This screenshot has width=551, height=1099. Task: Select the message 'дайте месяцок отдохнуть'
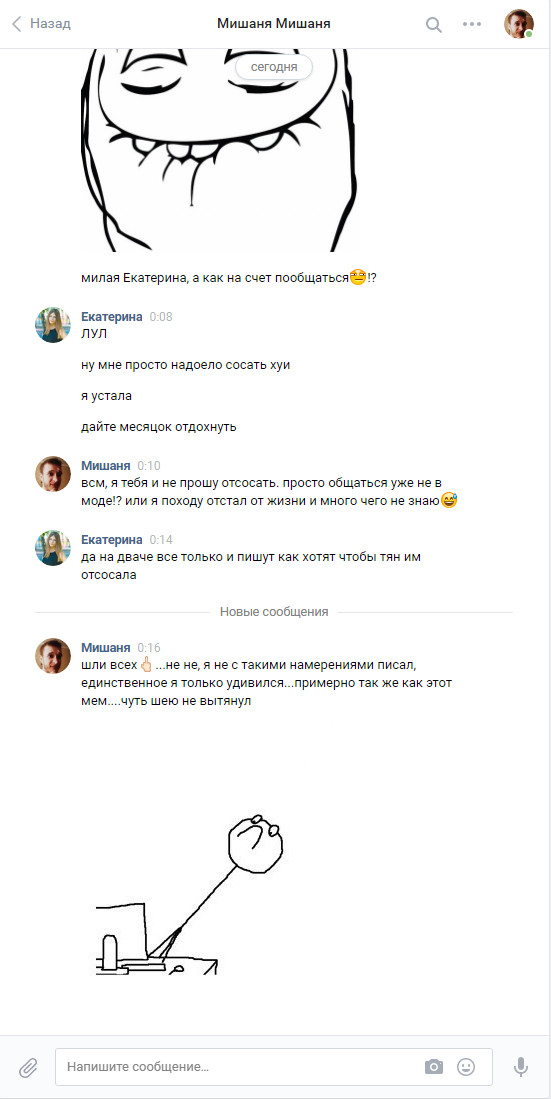tap(159, 427)
